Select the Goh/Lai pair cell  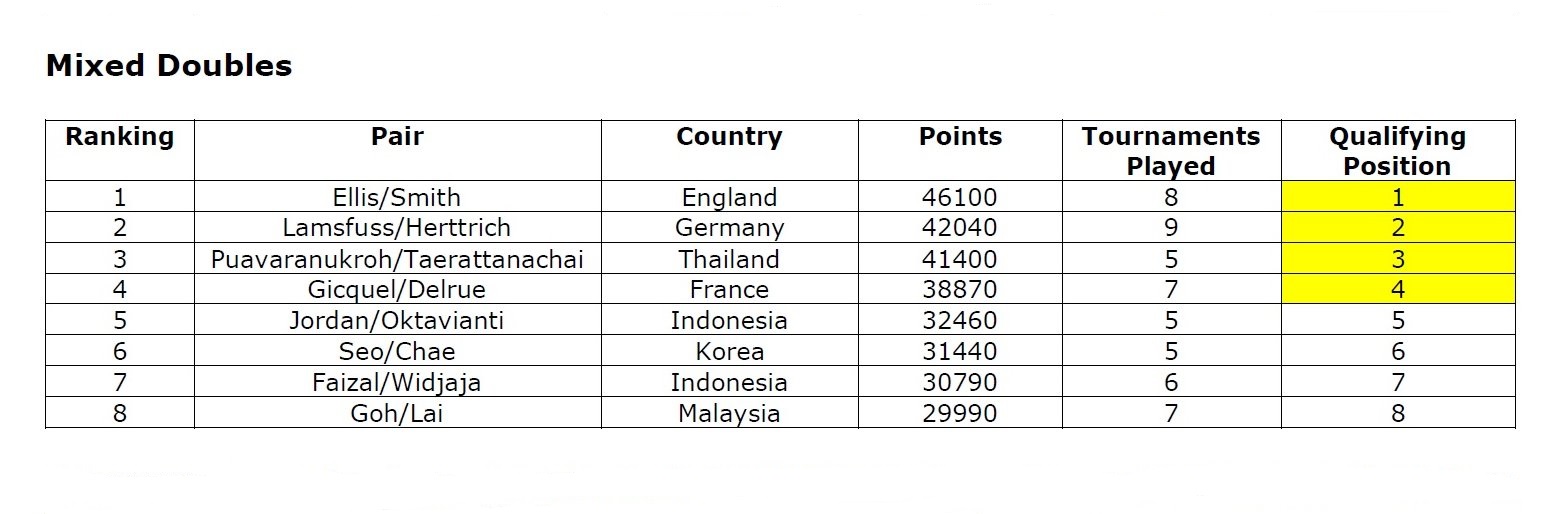coord(397,413)
